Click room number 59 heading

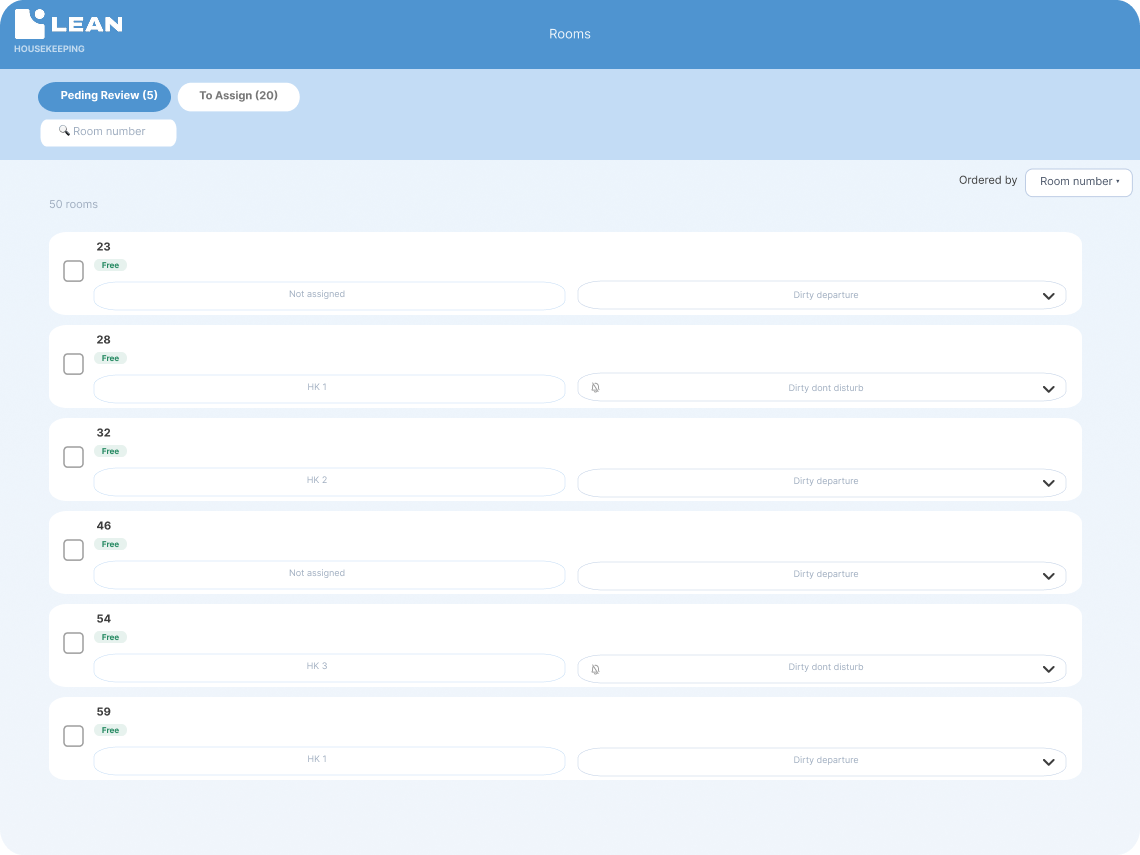tap(103, 712)
